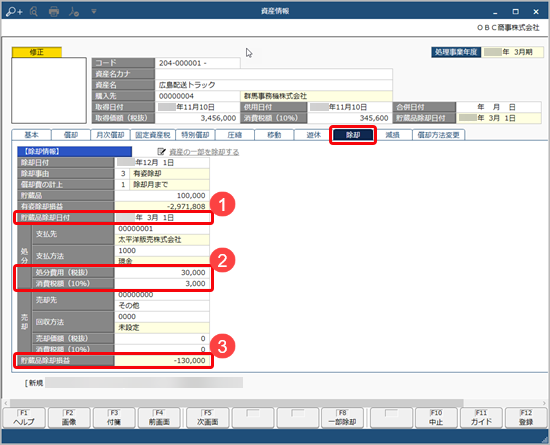
Task: Click the F12 登録 button
Action: click(526, 418)
